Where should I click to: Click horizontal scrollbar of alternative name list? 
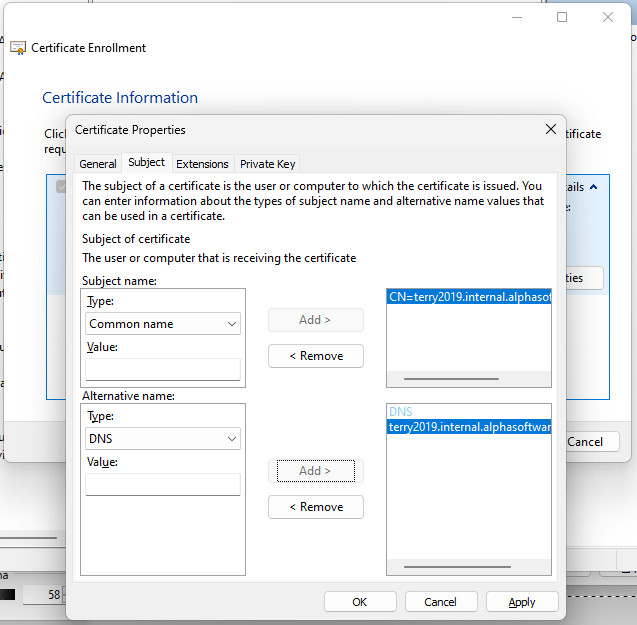pyautogui.click(x=457, y=567)
